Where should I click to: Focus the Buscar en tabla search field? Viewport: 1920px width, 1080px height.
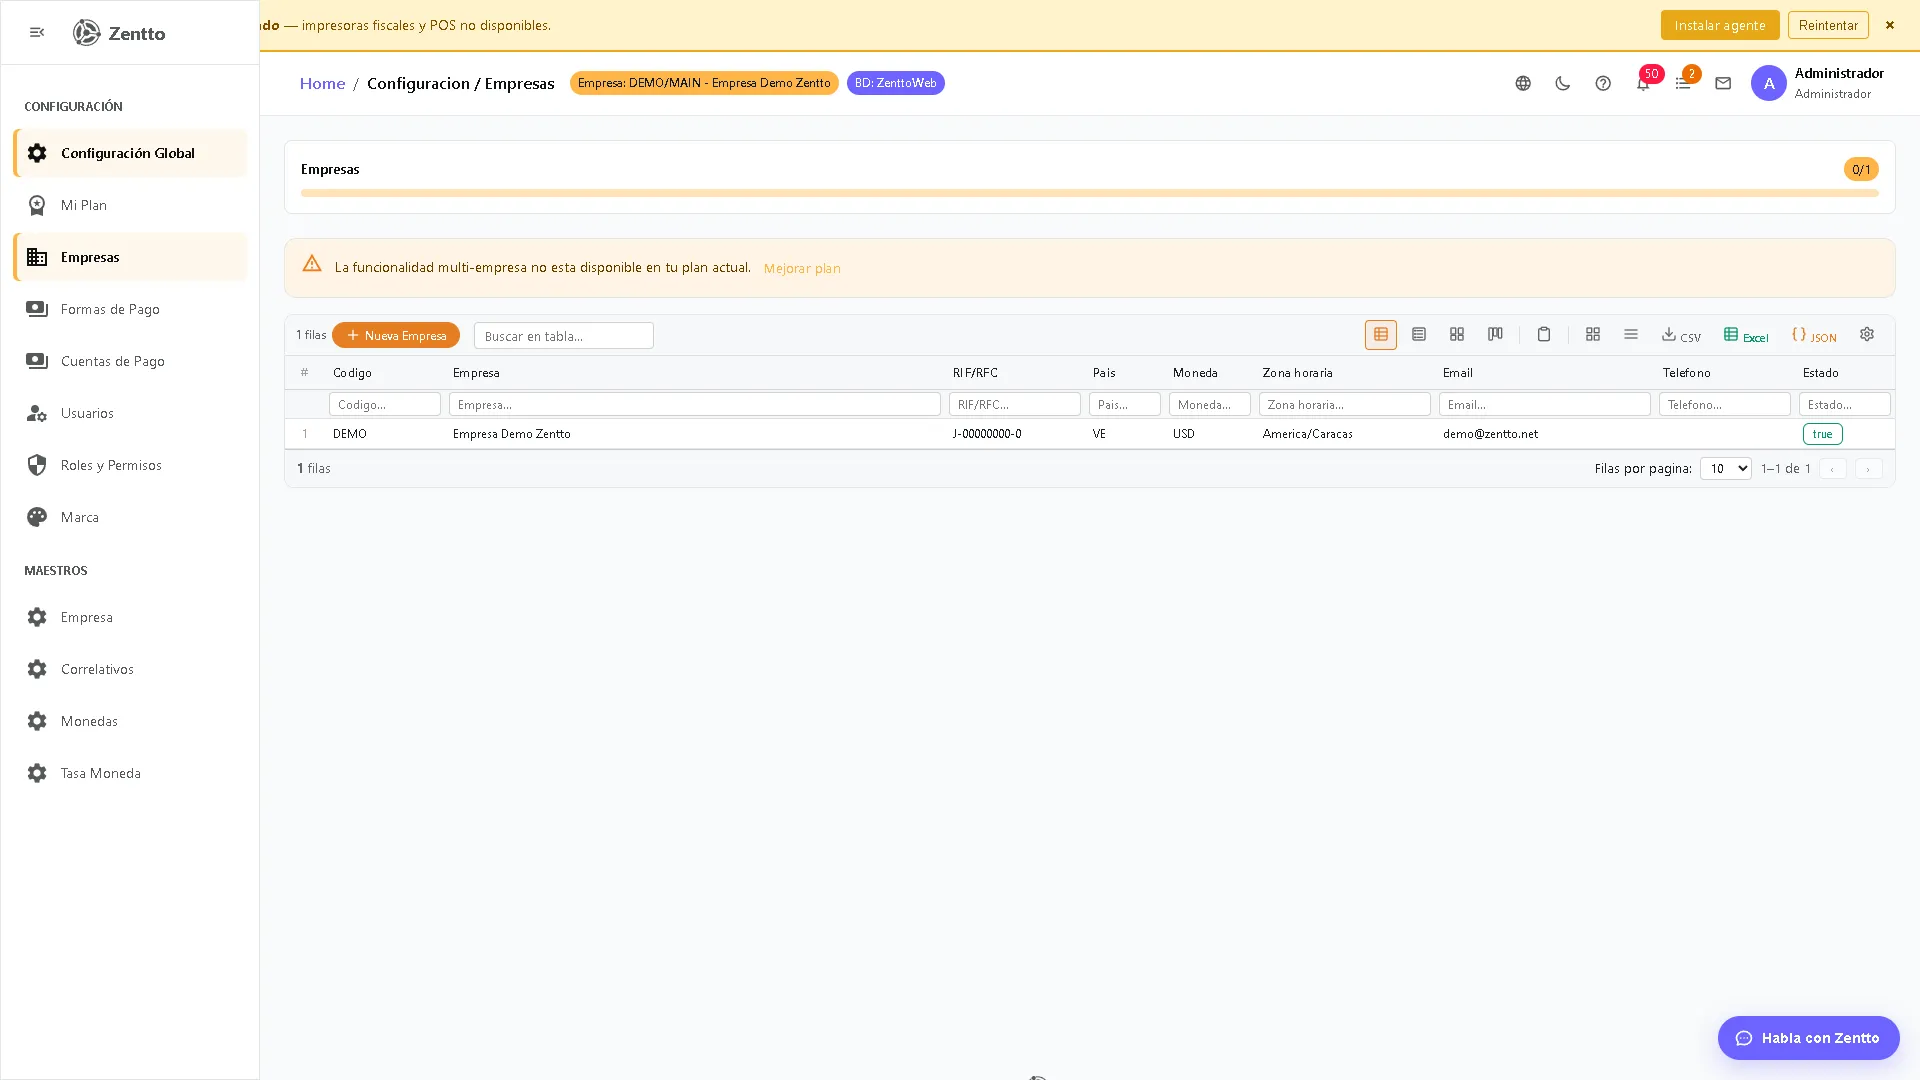pos(564,336)
